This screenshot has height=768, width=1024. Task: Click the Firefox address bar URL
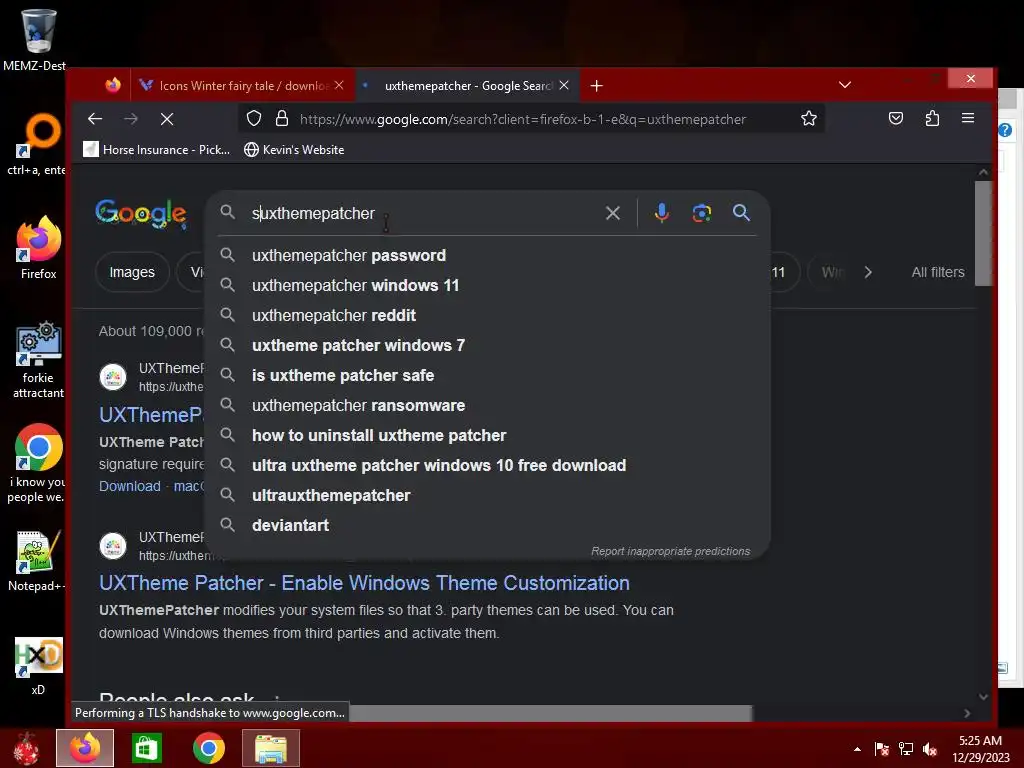(522, 119)
